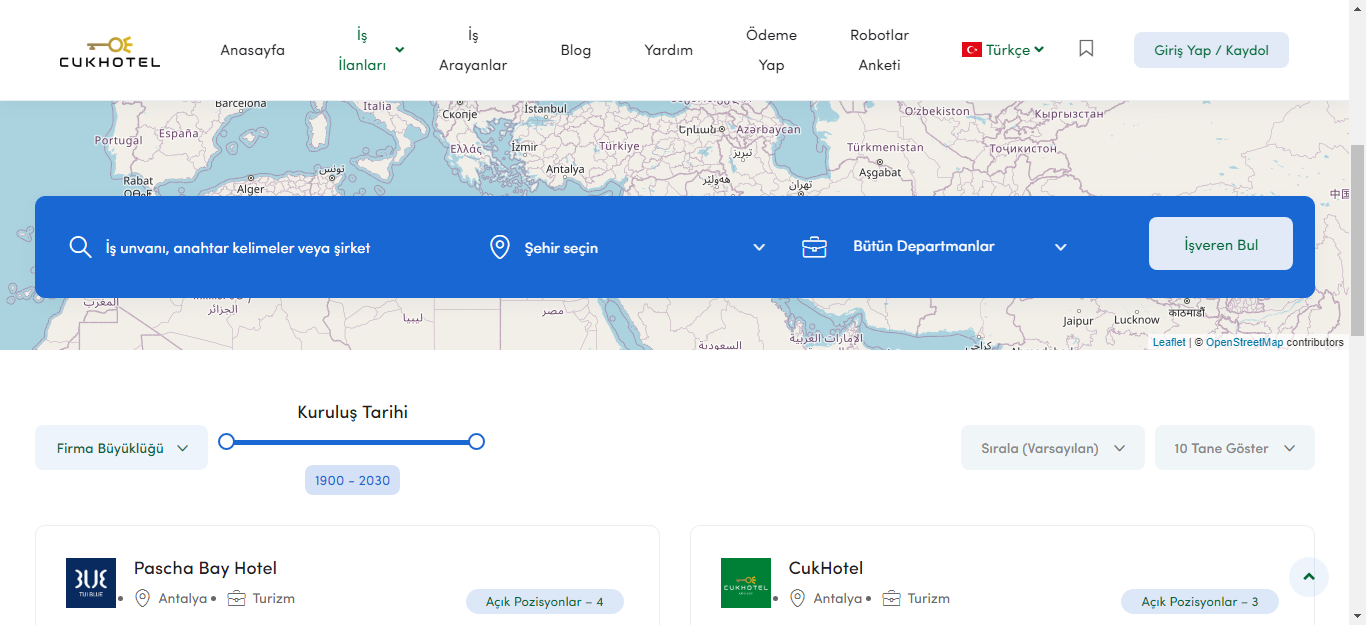Open the bookmark icon in the navbar
Image resolution: width=1366 pixels, height=625 pixels.
(1086, 48)
